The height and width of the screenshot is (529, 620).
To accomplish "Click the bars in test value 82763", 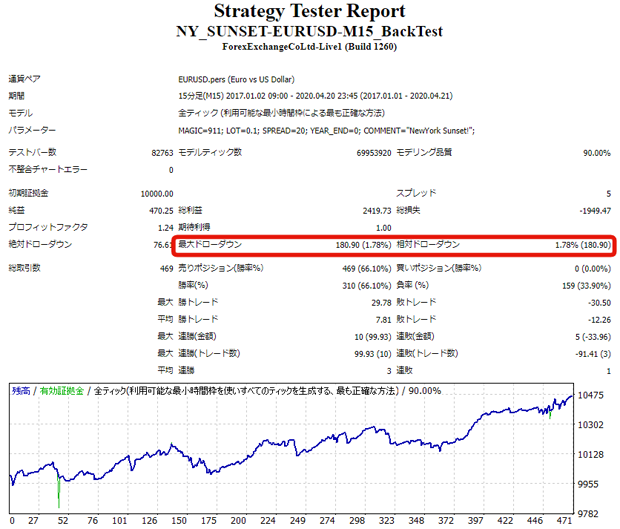I will tap(162, 153).
